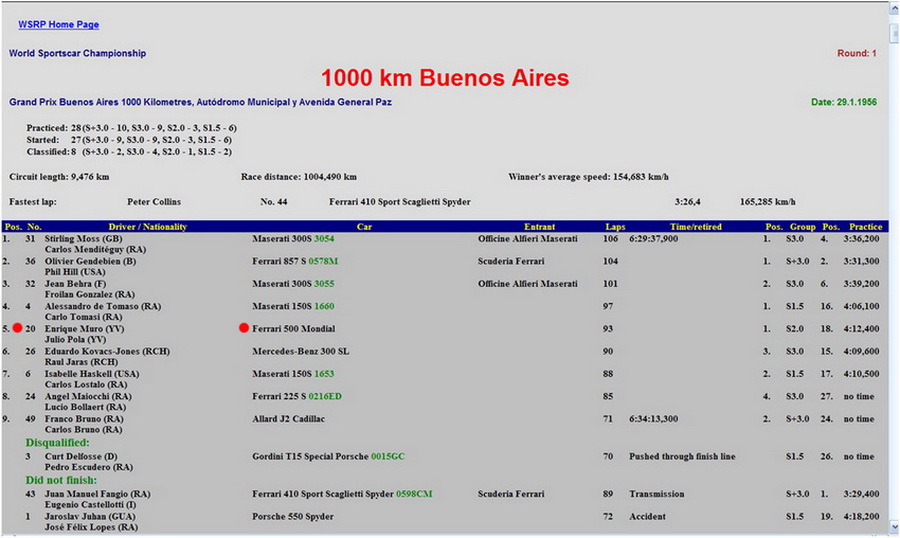Select driver 'Stirling Moss (GB)'
Viewport: 900px width, 538px height.
[83, 239]
